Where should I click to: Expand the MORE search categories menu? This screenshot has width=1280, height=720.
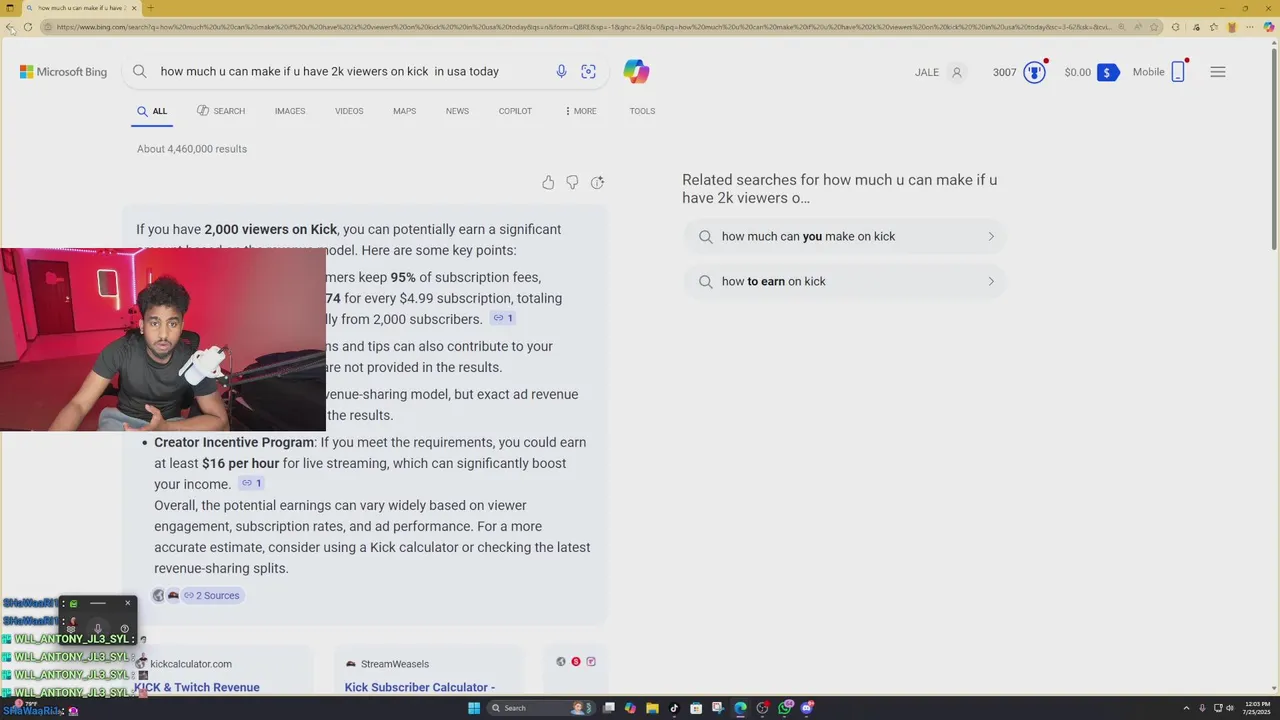tap(580, 111)
